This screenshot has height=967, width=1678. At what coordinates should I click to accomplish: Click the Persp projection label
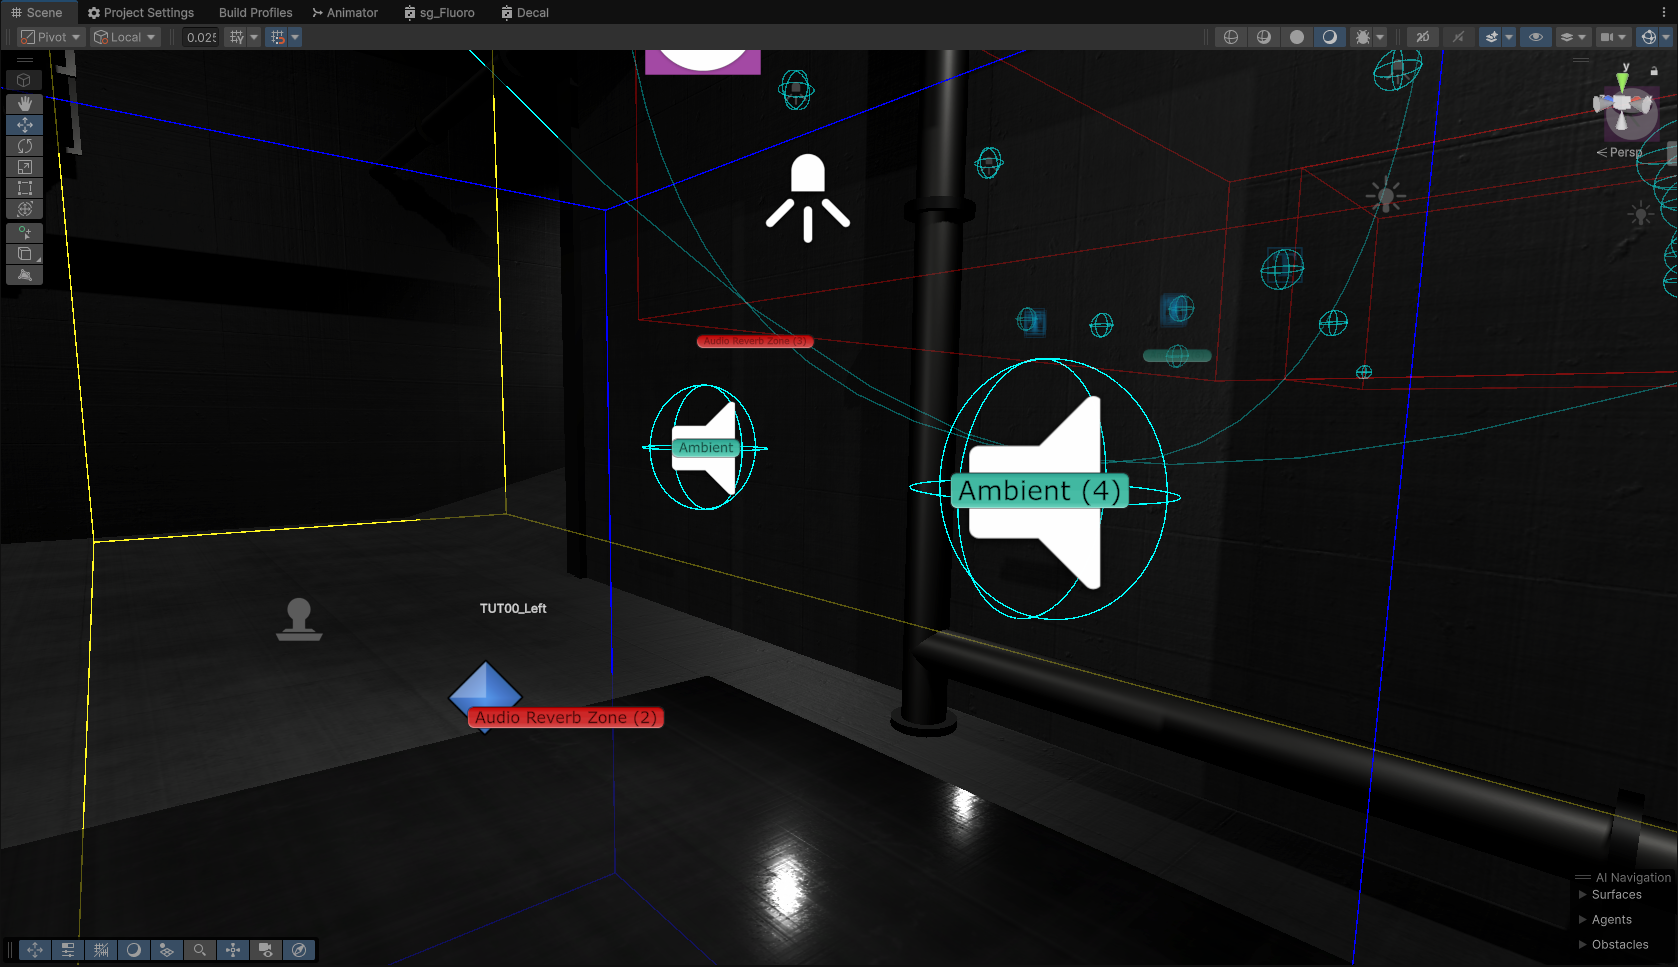click(1620, 152)
